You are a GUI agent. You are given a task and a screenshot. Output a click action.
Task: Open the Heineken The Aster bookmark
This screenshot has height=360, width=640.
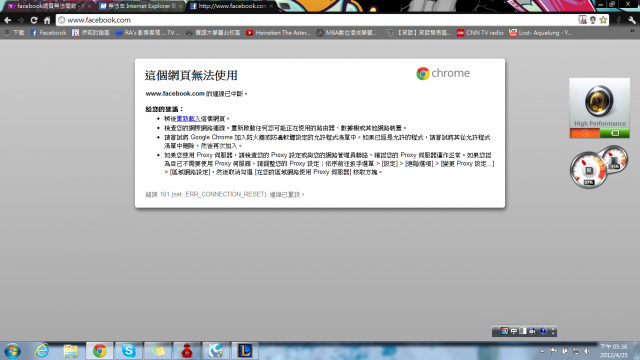278,33
